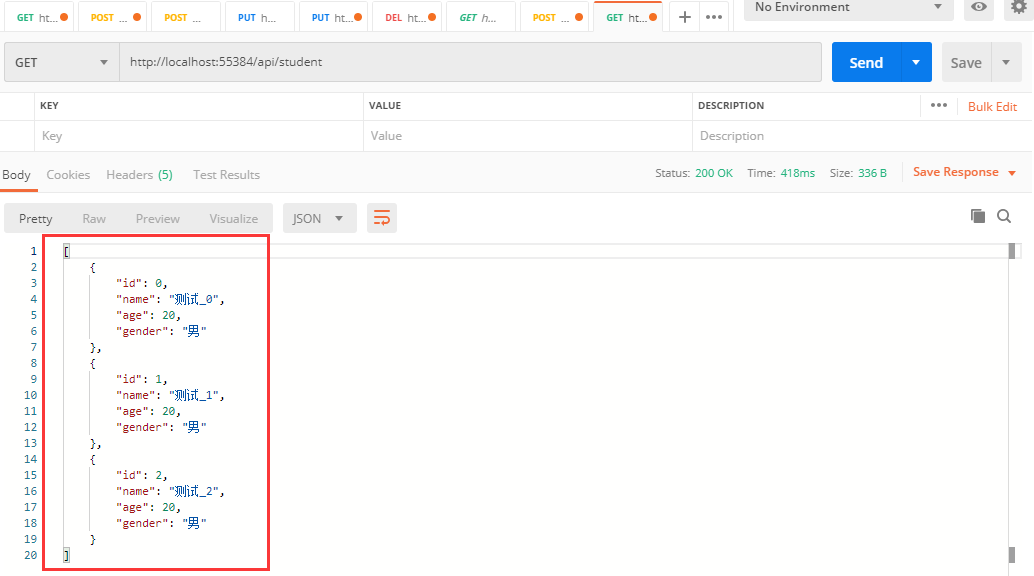1034x576 pixels.
Task: Switch to the italic GET request tab
Action: (x=481, y=17)
